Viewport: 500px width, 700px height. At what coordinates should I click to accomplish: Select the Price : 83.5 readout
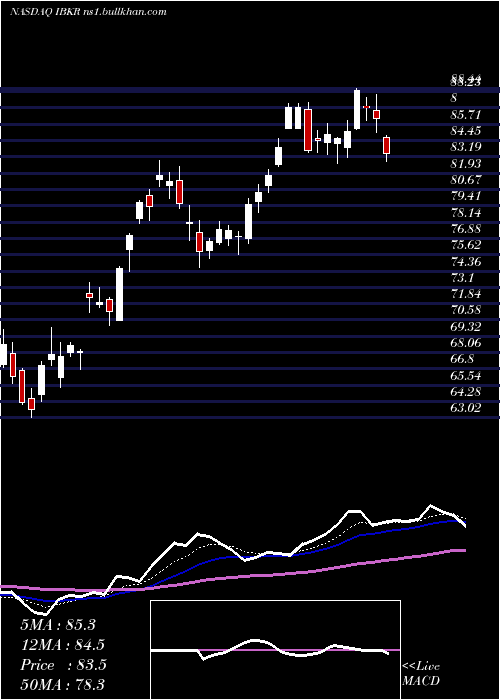click(63, 665)
